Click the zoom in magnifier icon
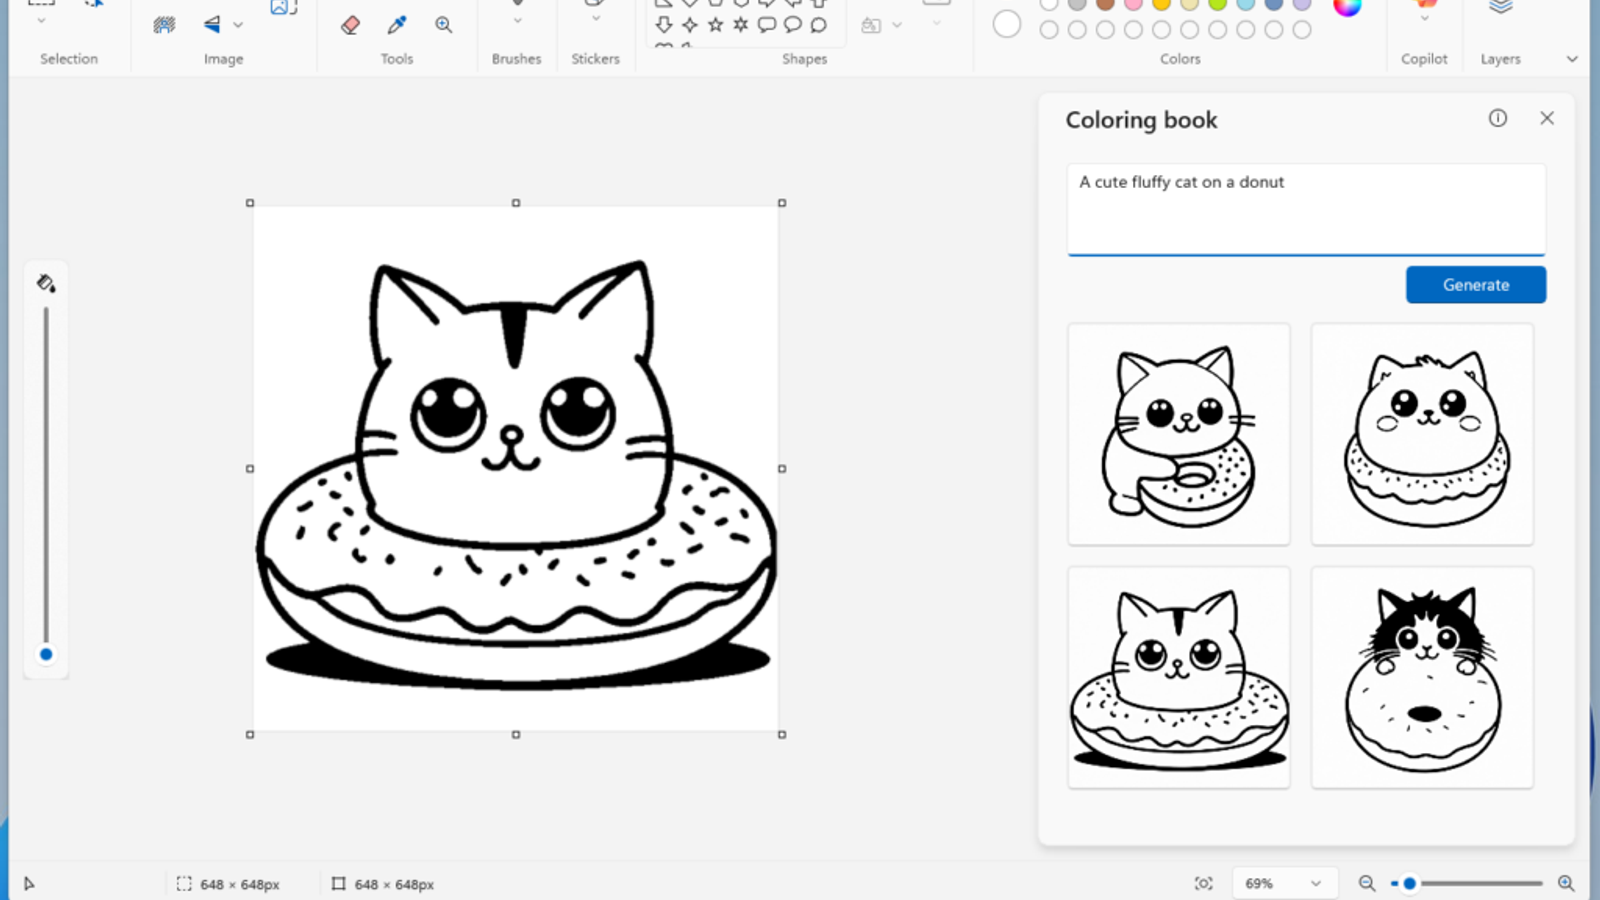 click(1566, 883)
